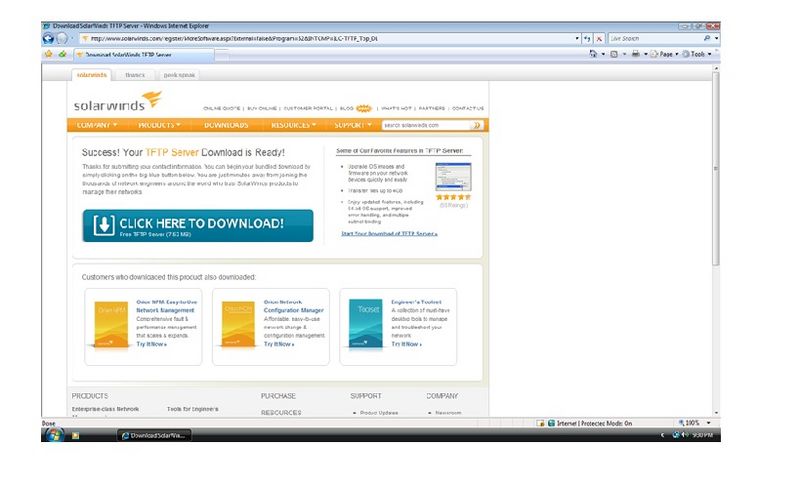Click the Home icon in command bar
This screenshot has height=485, width=800.
[x=593, y=54]
